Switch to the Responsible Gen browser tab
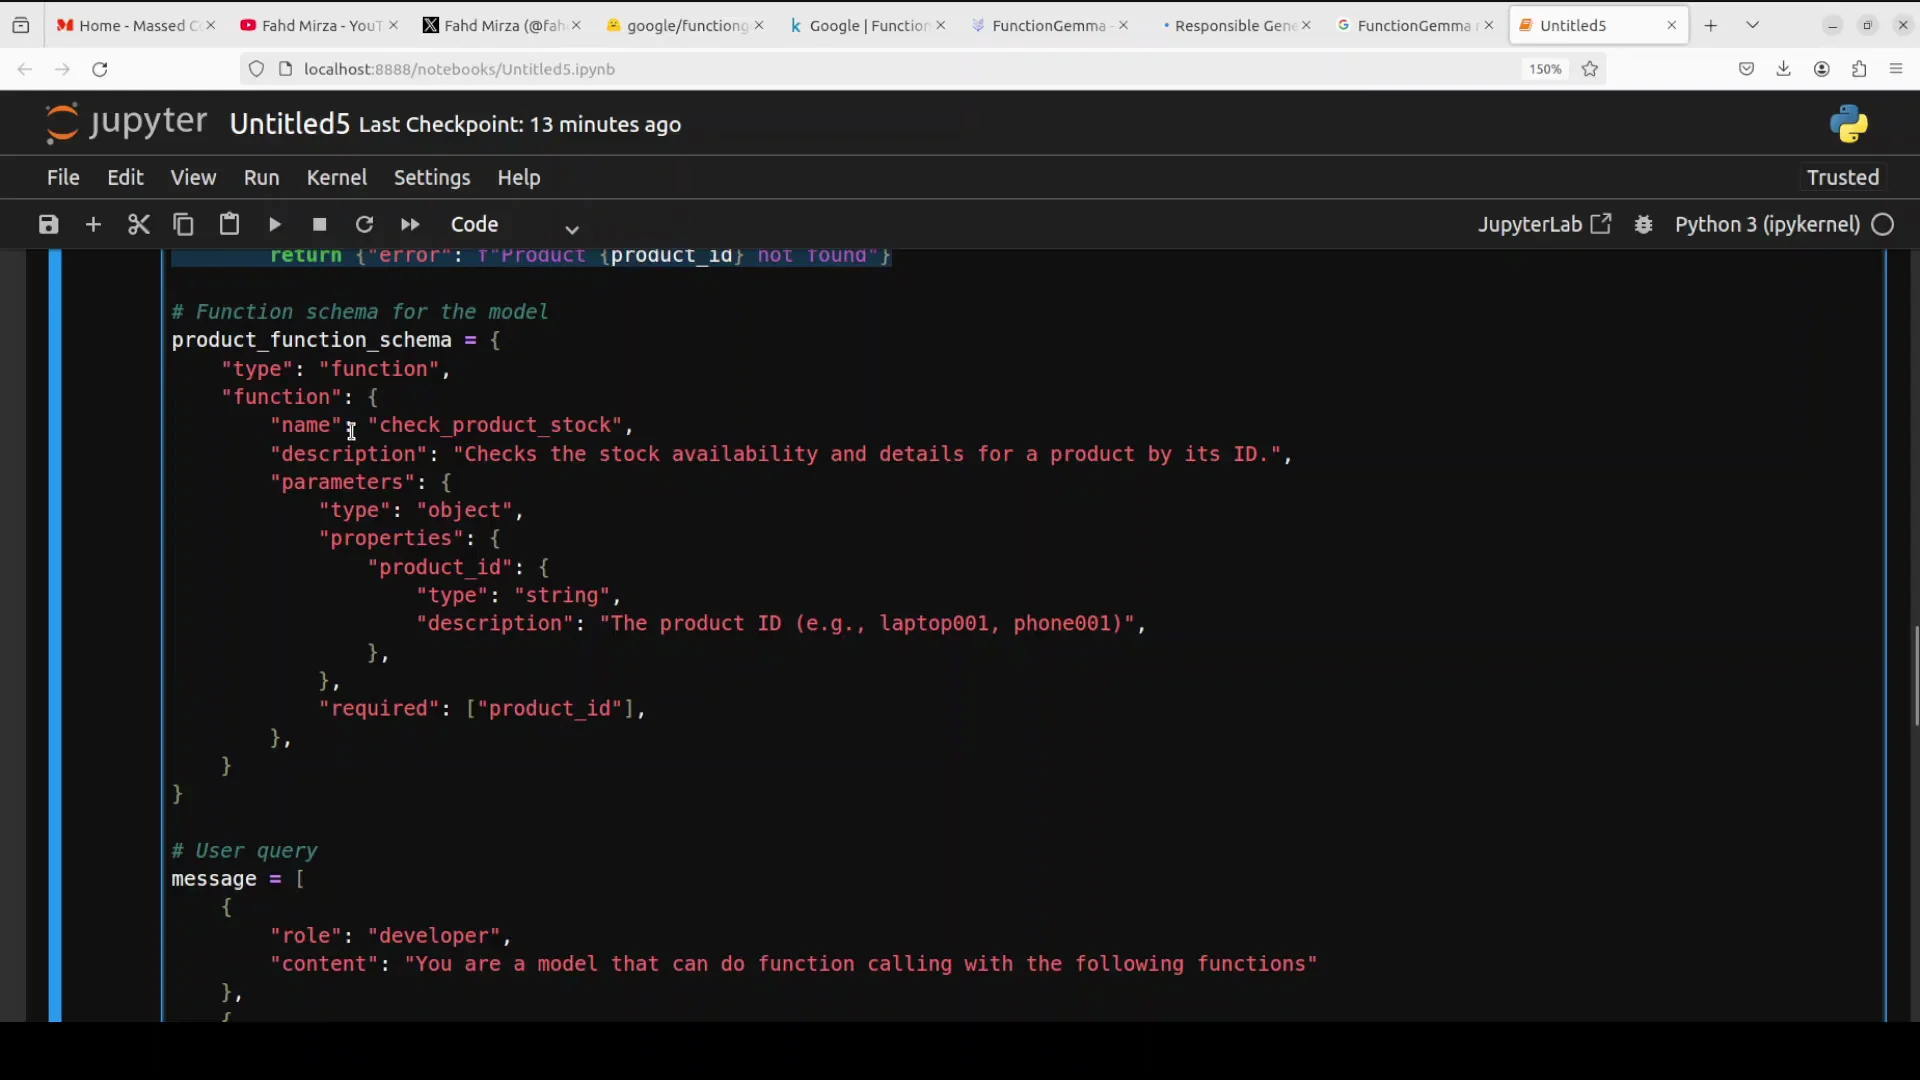Image resolution: width=1920 pixels, height=1080 pixels. tap(1231, 25)
